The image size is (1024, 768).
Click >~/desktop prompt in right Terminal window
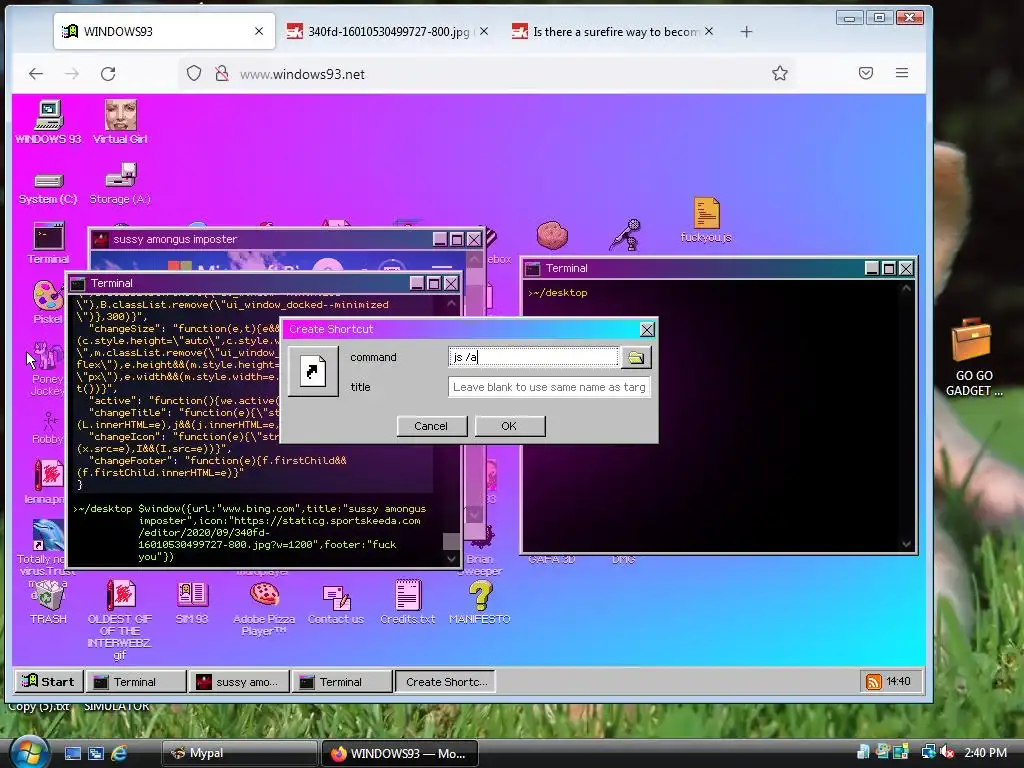point(557,293)
